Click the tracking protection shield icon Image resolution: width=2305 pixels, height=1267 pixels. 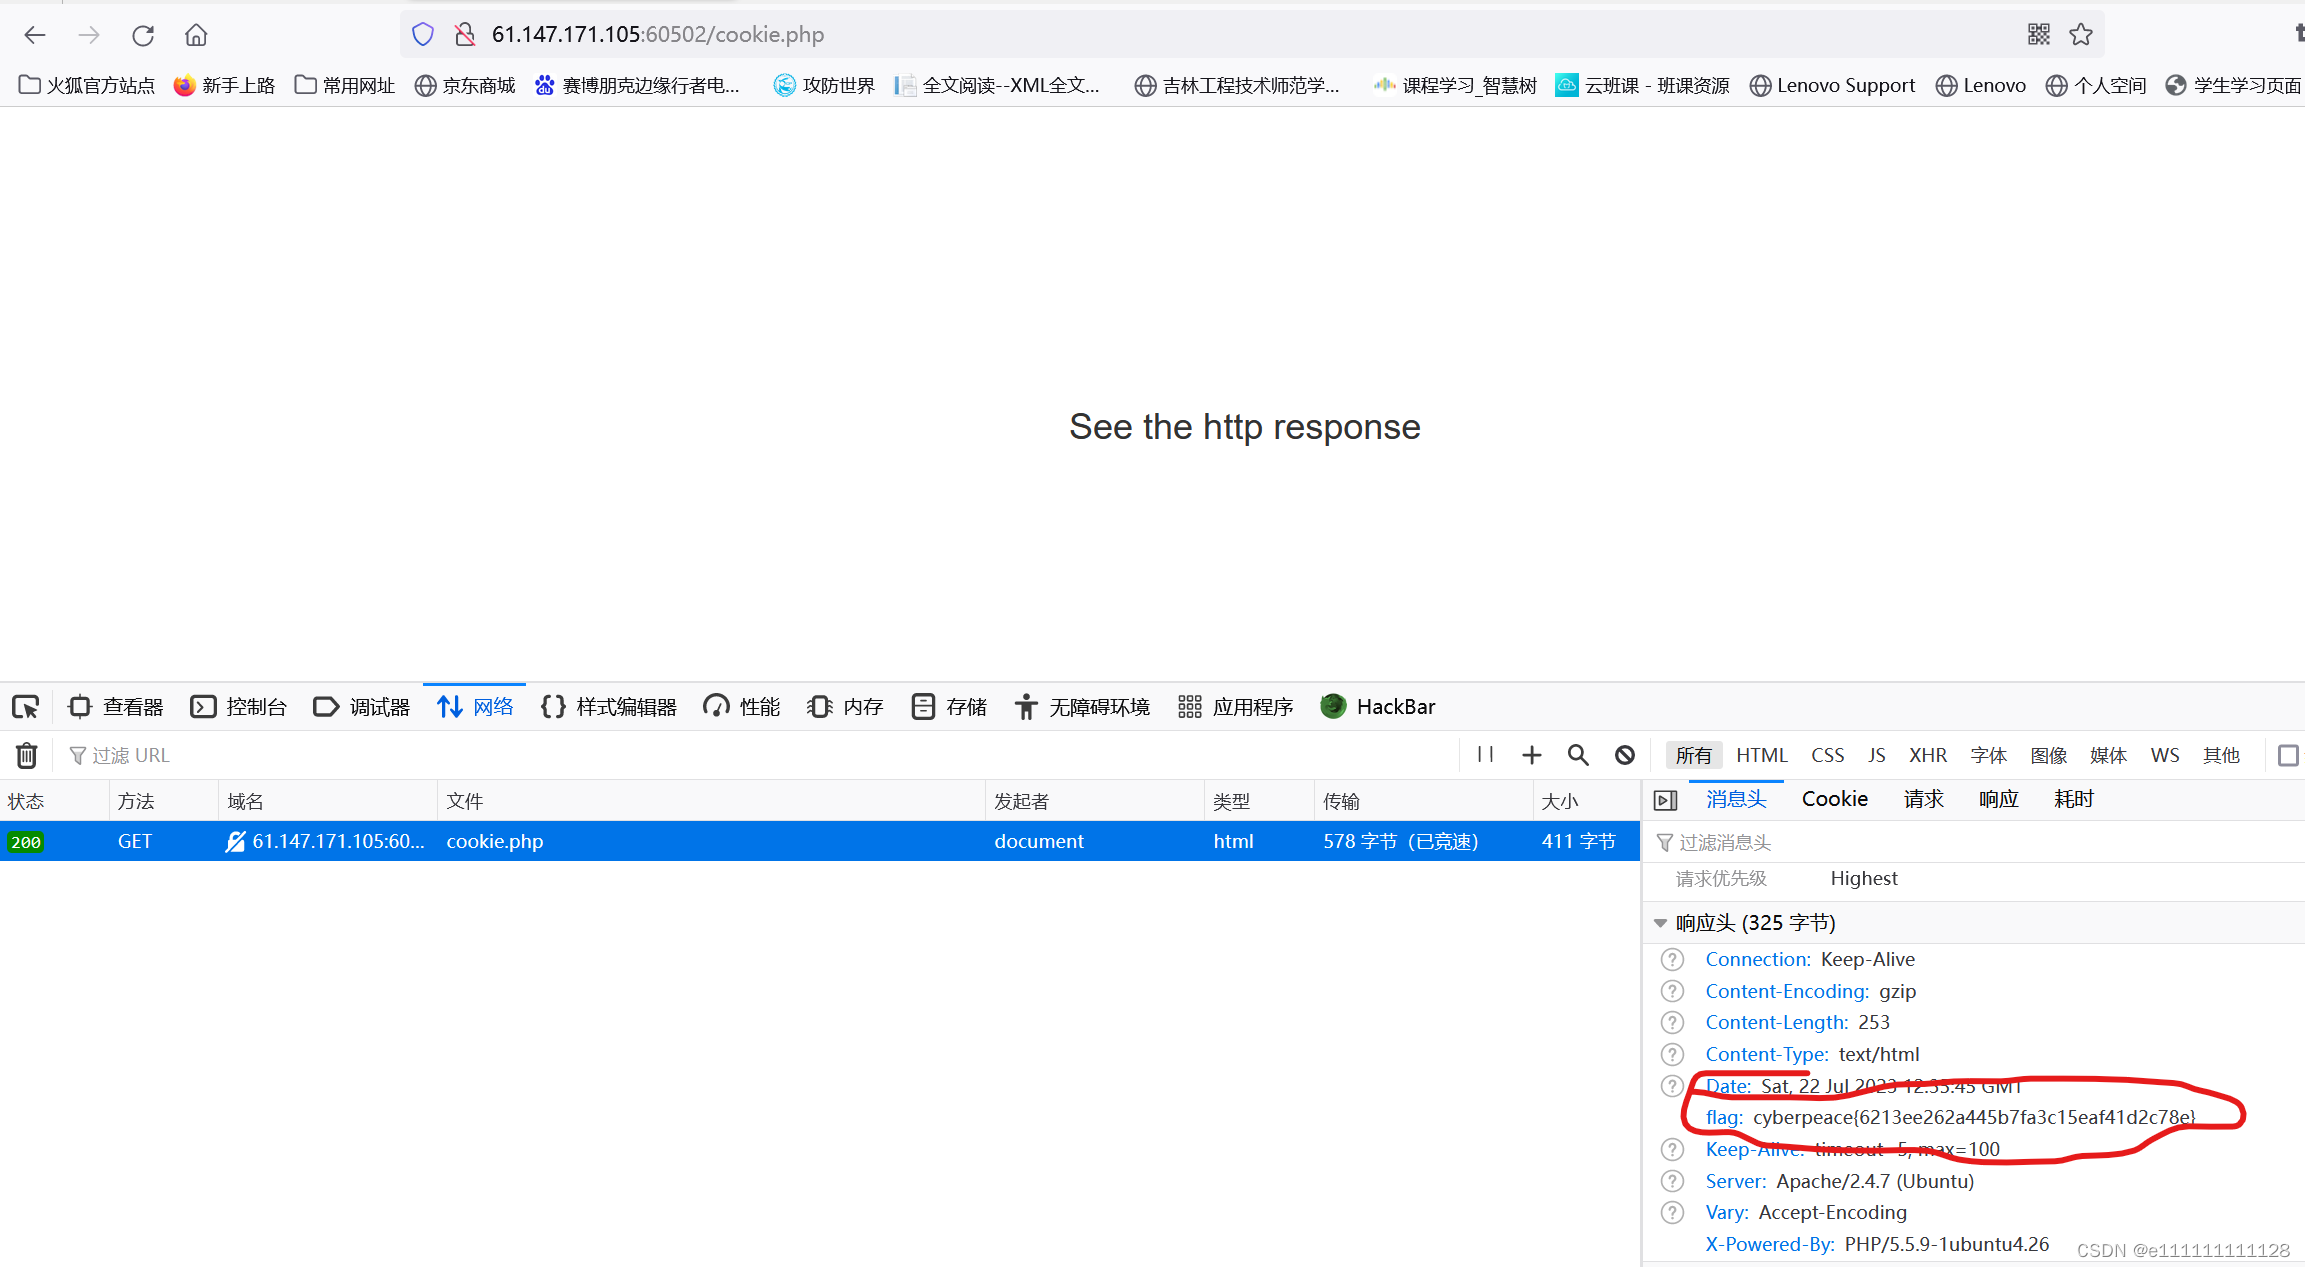422,33
